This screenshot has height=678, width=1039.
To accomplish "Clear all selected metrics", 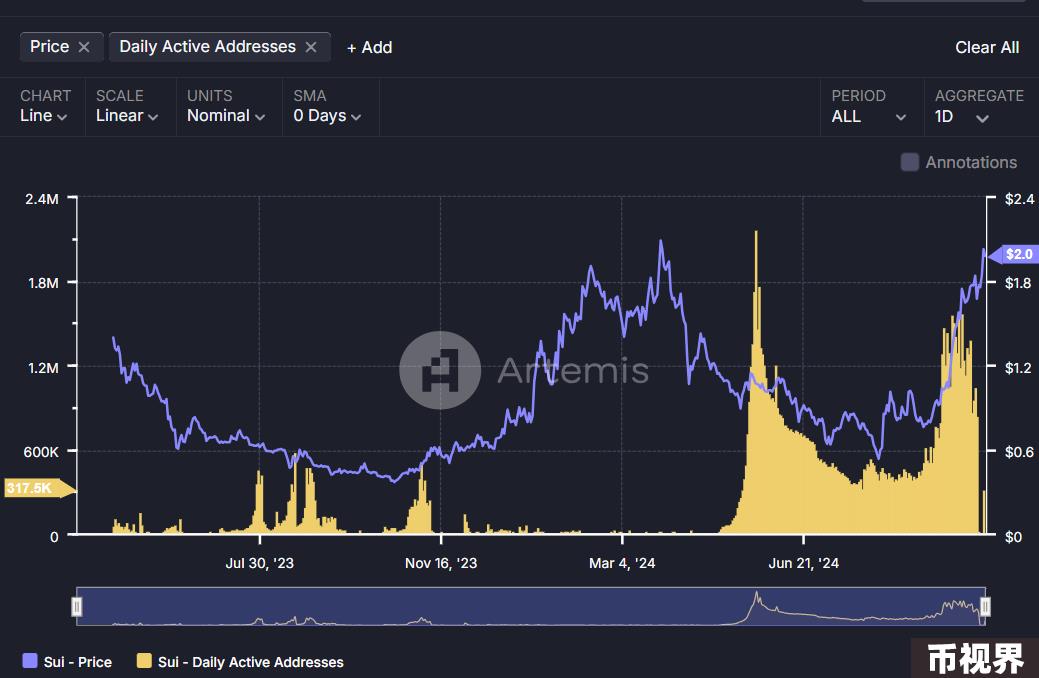I will [x=987, y=48].
